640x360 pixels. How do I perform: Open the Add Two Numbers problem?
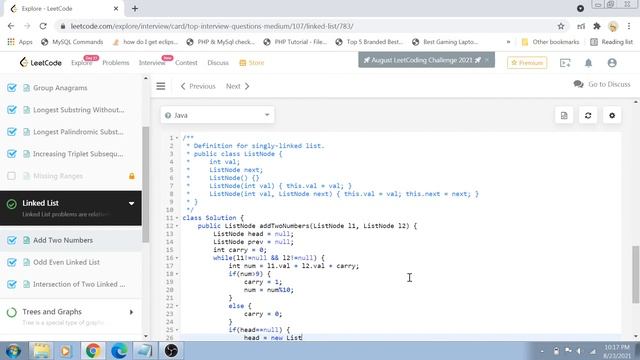pyautogui.click(x=63, y=240)
